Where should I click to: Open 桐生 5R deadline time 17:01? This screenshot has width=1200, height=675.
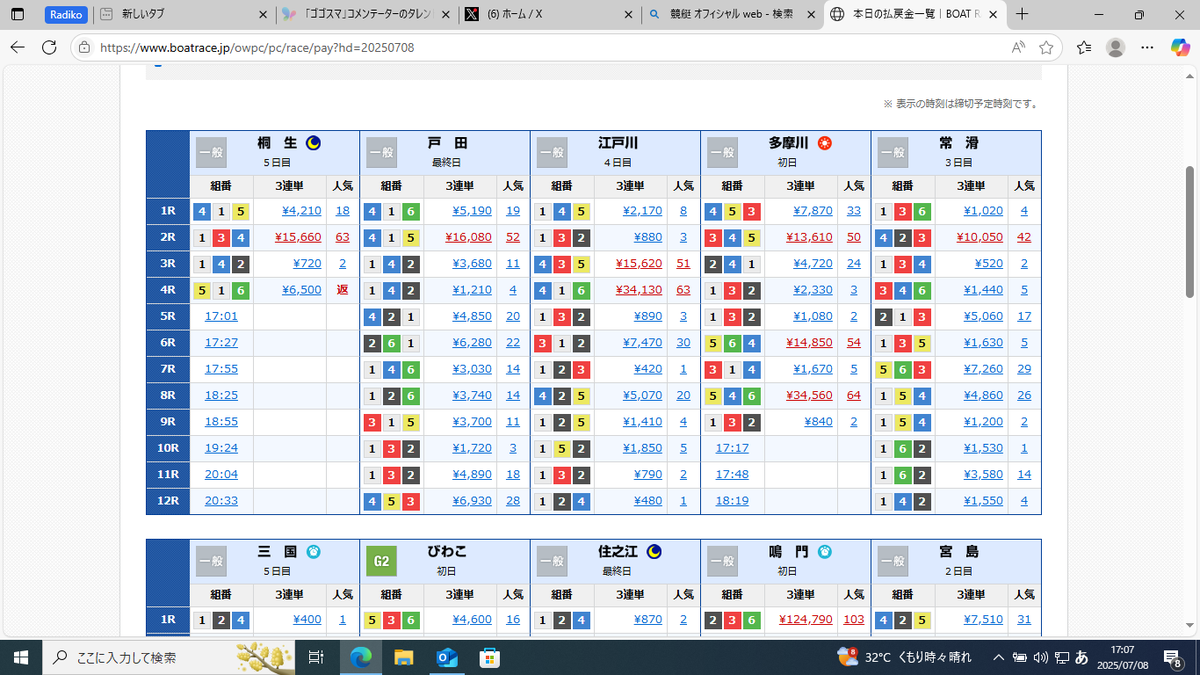pos(221,316)
